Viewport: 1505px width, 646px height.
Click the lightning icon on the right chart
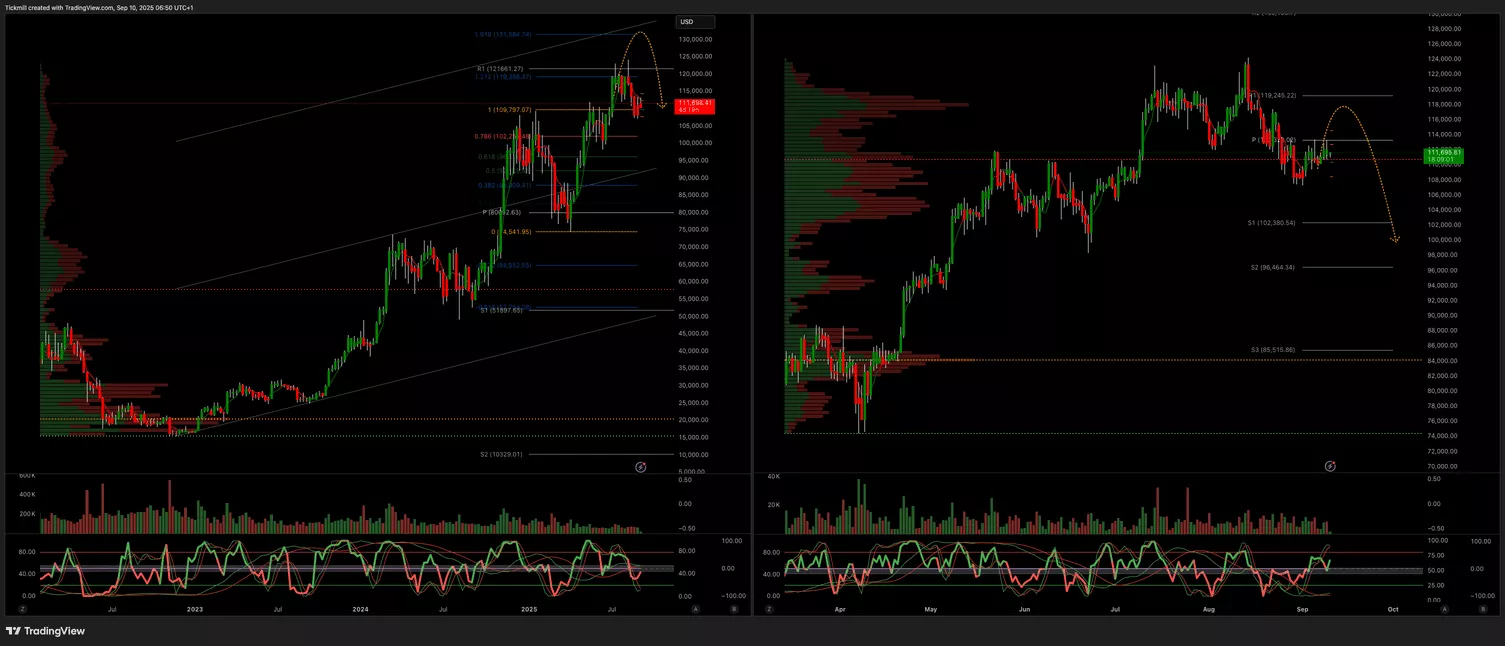tap(1330, 466)
